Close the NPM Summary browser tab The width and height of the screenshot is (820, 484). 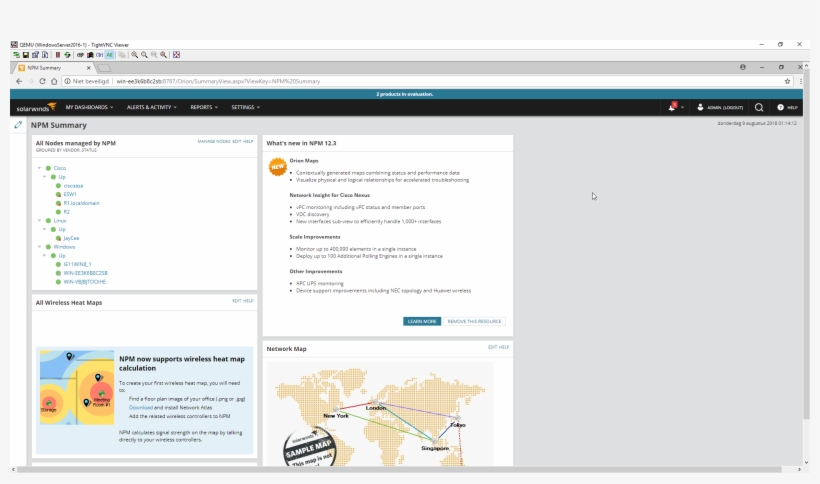(88, 68)
